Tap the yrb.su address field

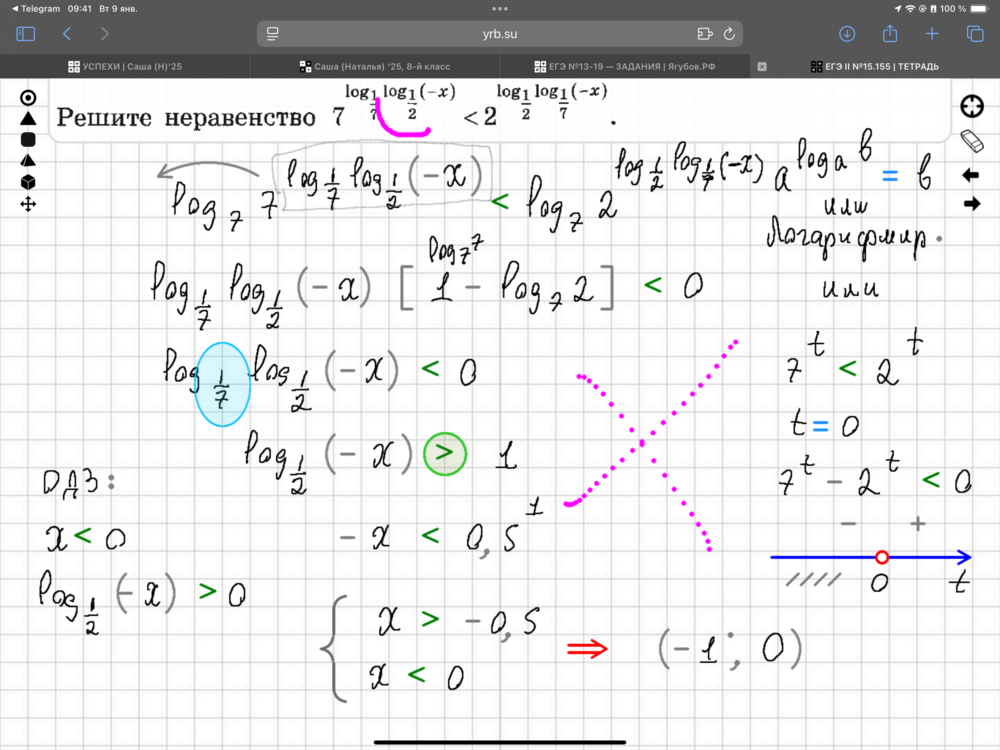click(500, 33)
